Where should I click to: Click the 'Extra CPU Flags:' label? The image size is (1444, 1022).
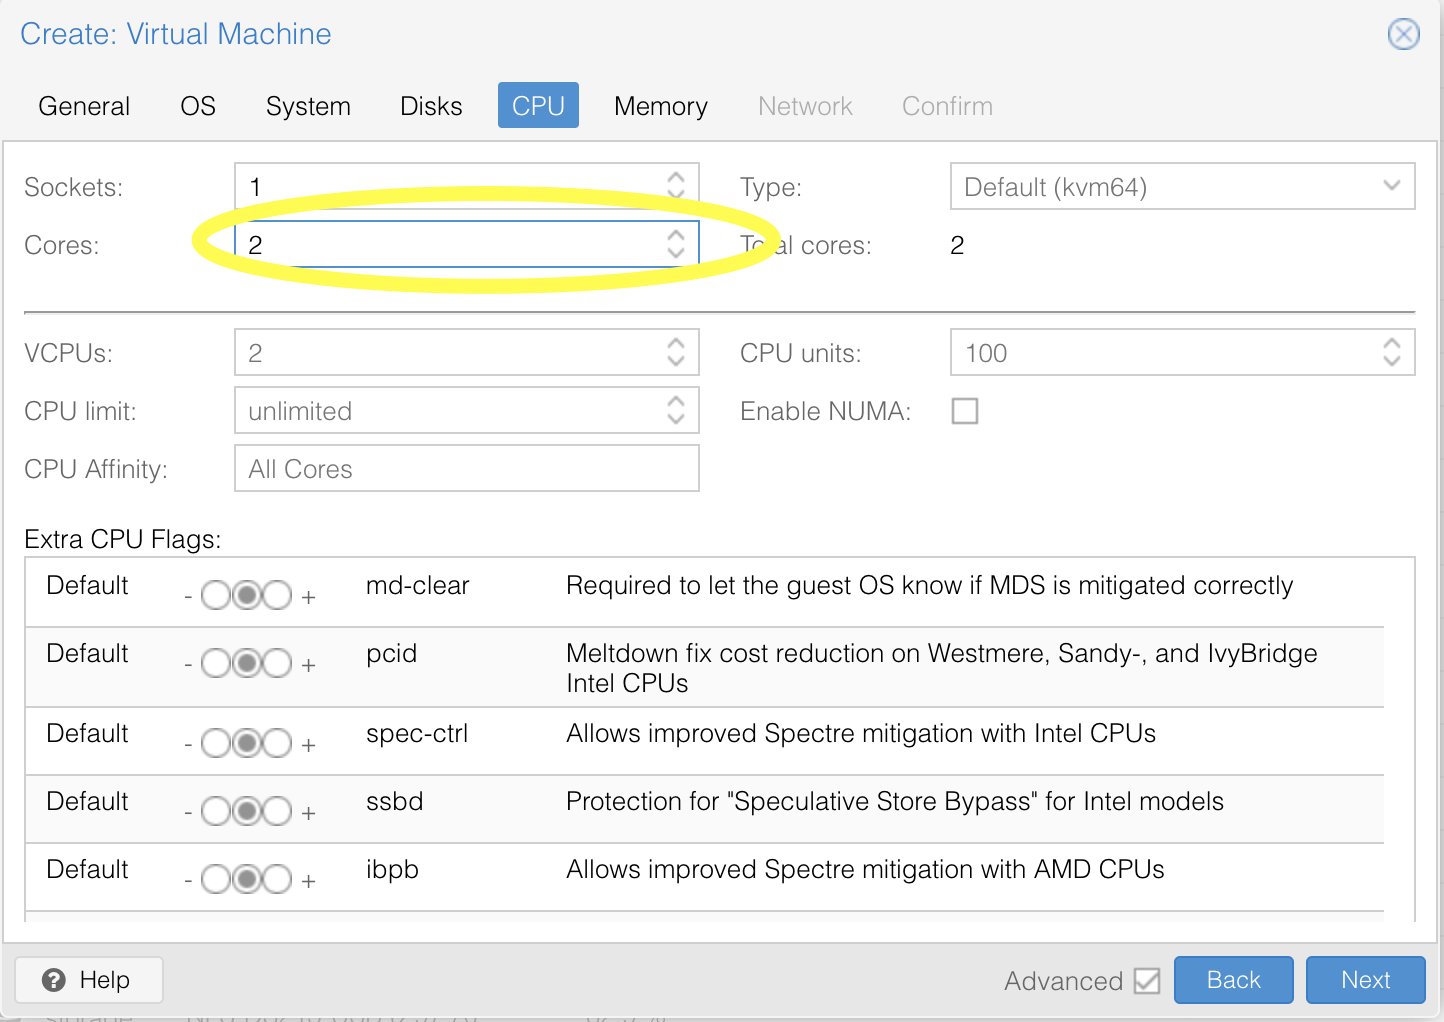click(123, 539)
